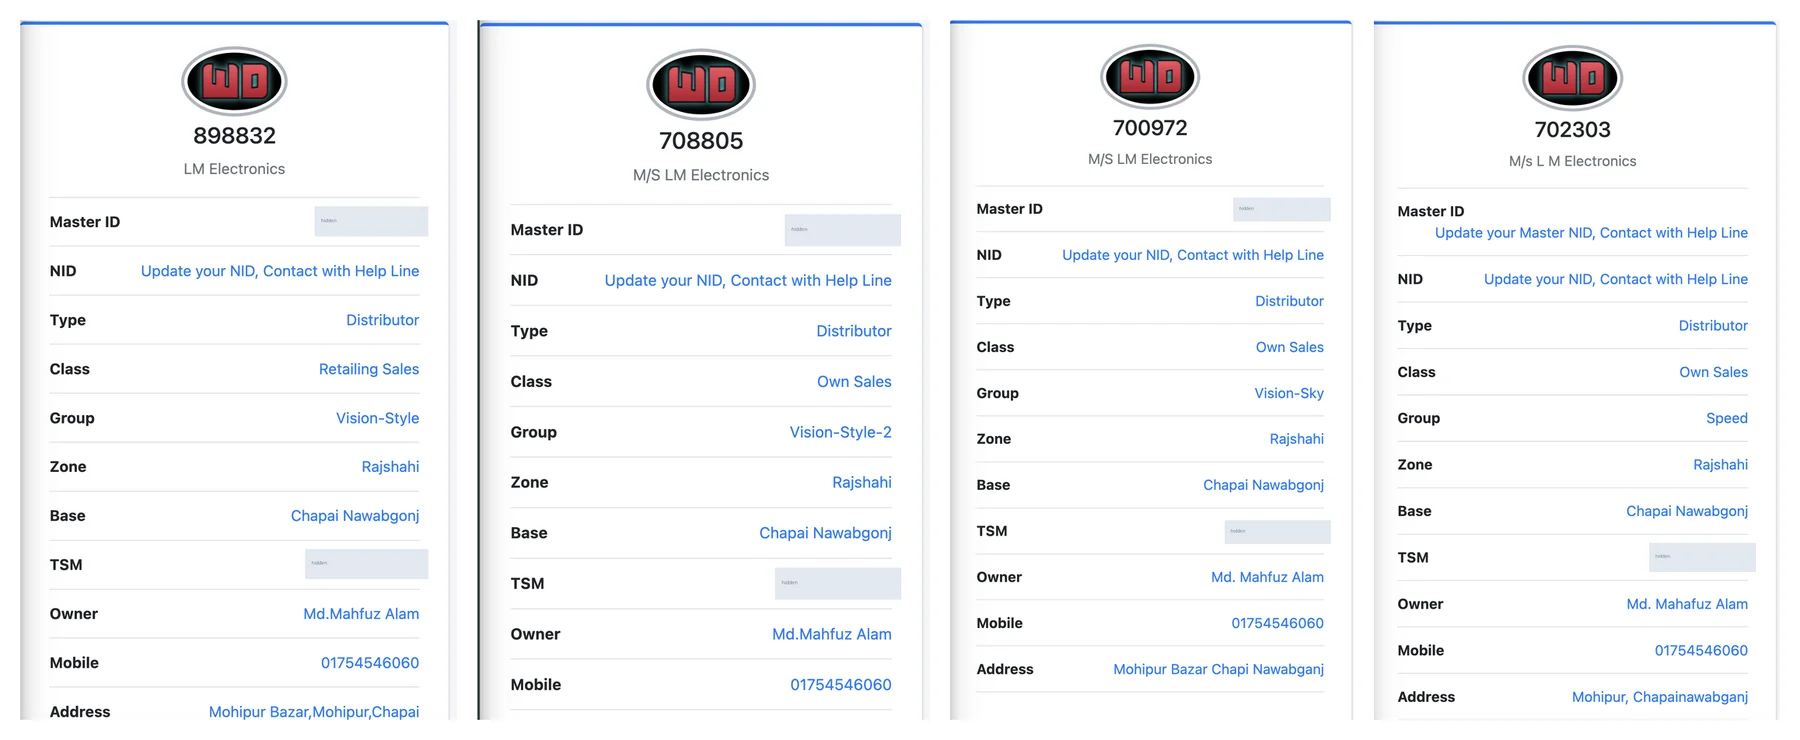Image resolution: width=1800 pixels, height=740 pixels.
Task: Select shop name M/S LM Electronics under 708805
Action: pyautogui.click(x=701, y=175)
